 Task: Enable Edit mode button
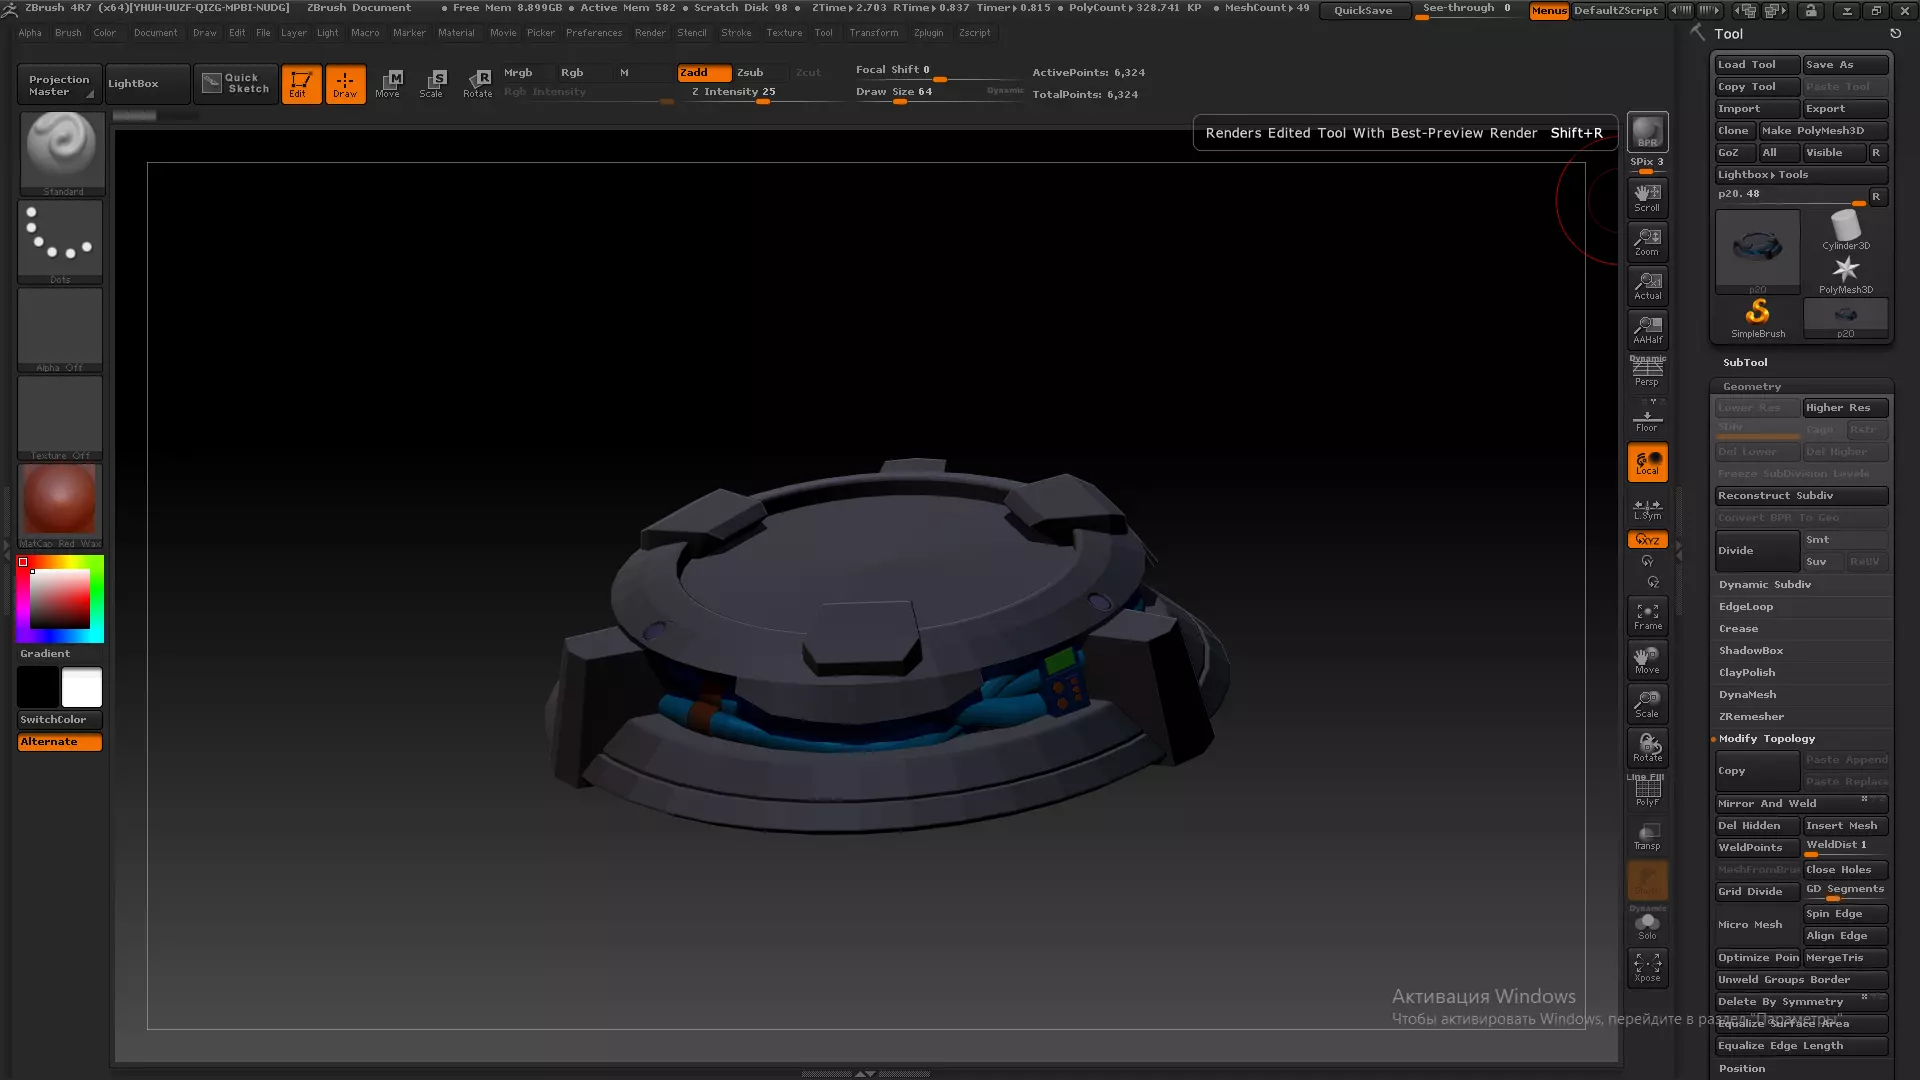coord(301,84)
